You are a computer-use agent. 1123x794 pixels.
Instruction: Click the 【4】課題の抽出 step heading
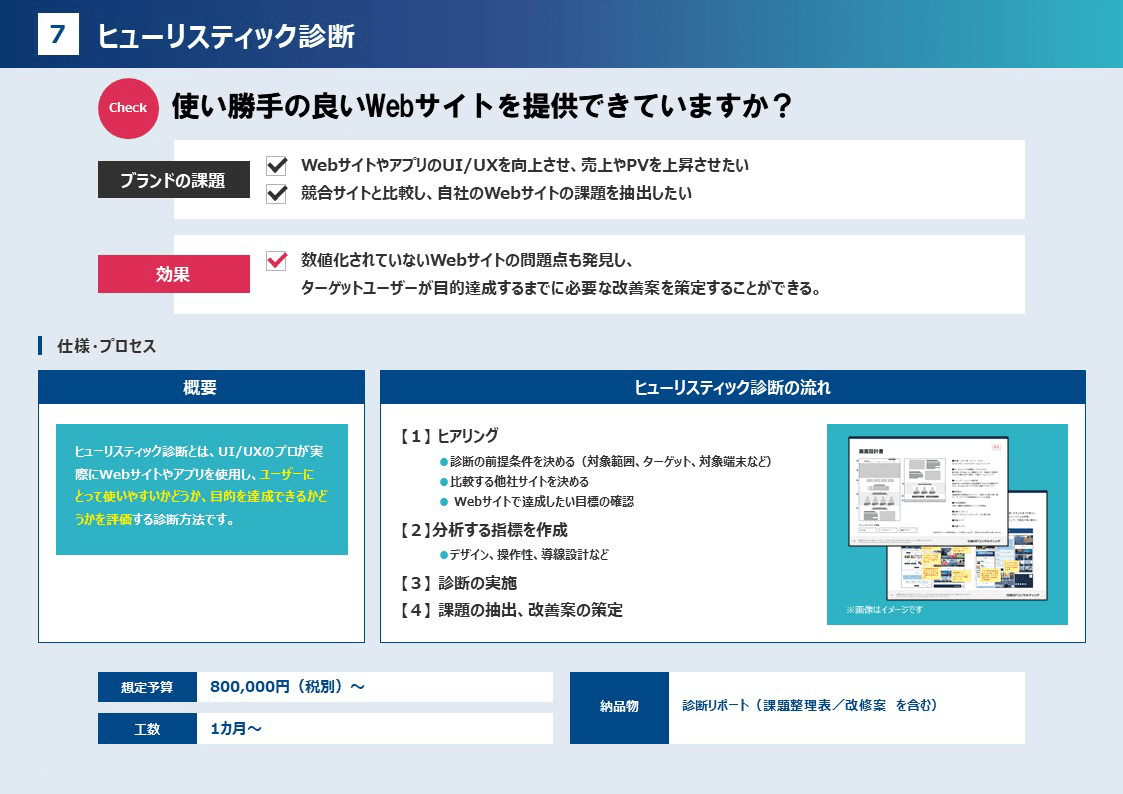pos(510,610)
